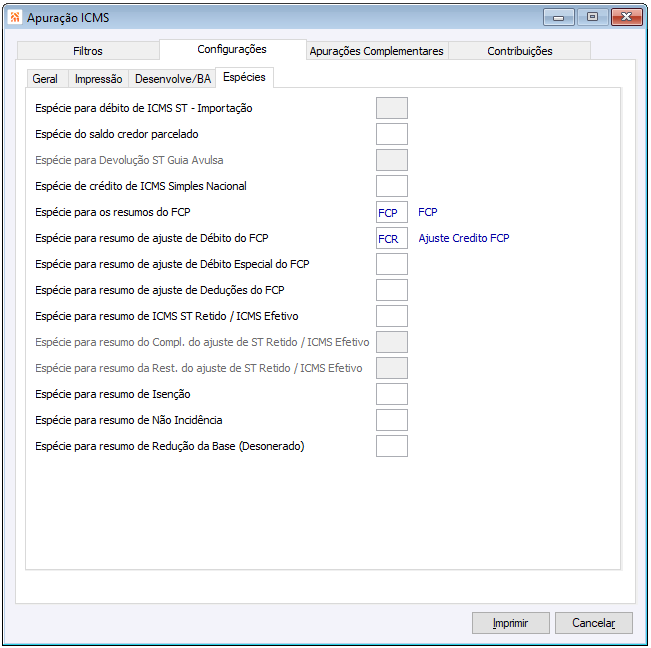
Task: Minimize the Apuração ICMS window
Action: 559,17
